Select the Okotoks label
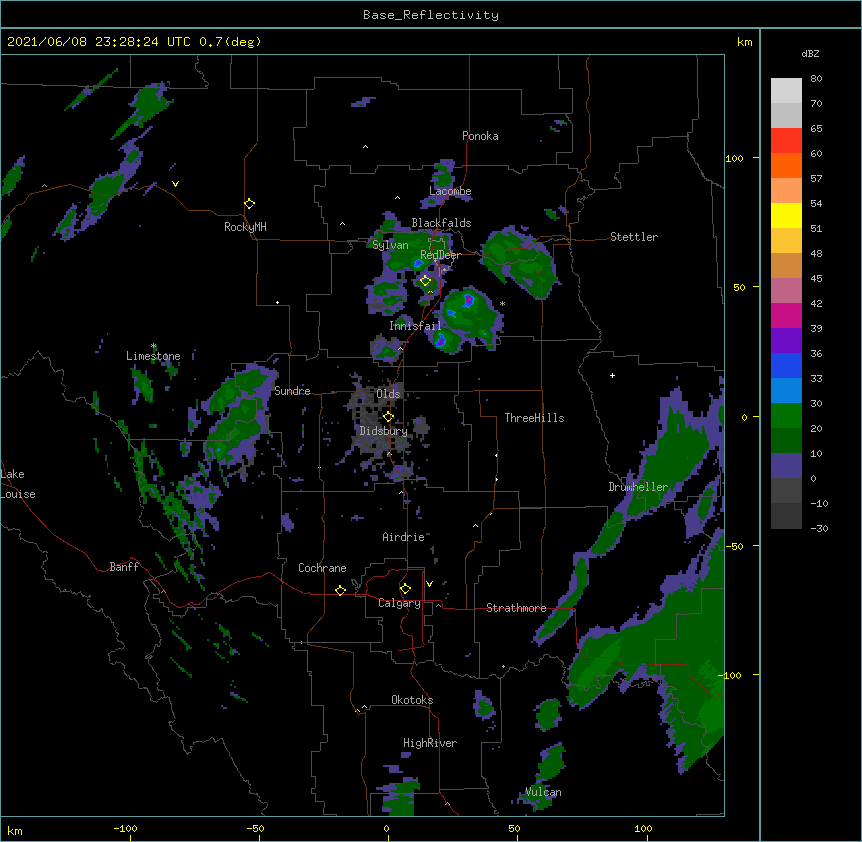 click(x=412, y=700)
